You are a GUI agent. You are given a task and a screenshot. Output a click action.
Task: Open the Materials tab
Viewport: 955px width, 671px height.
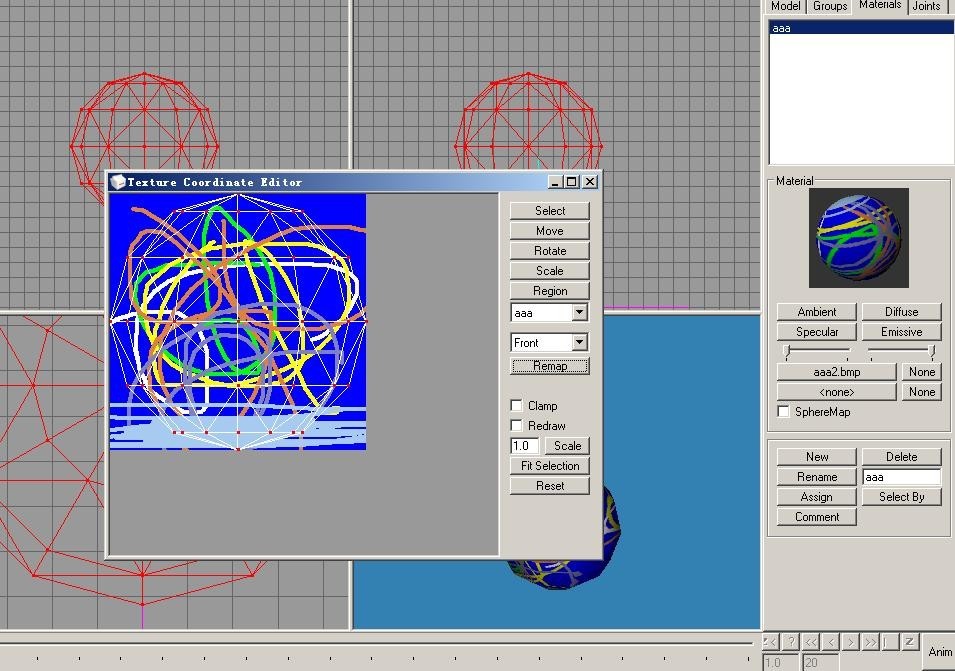coord(879,5)
